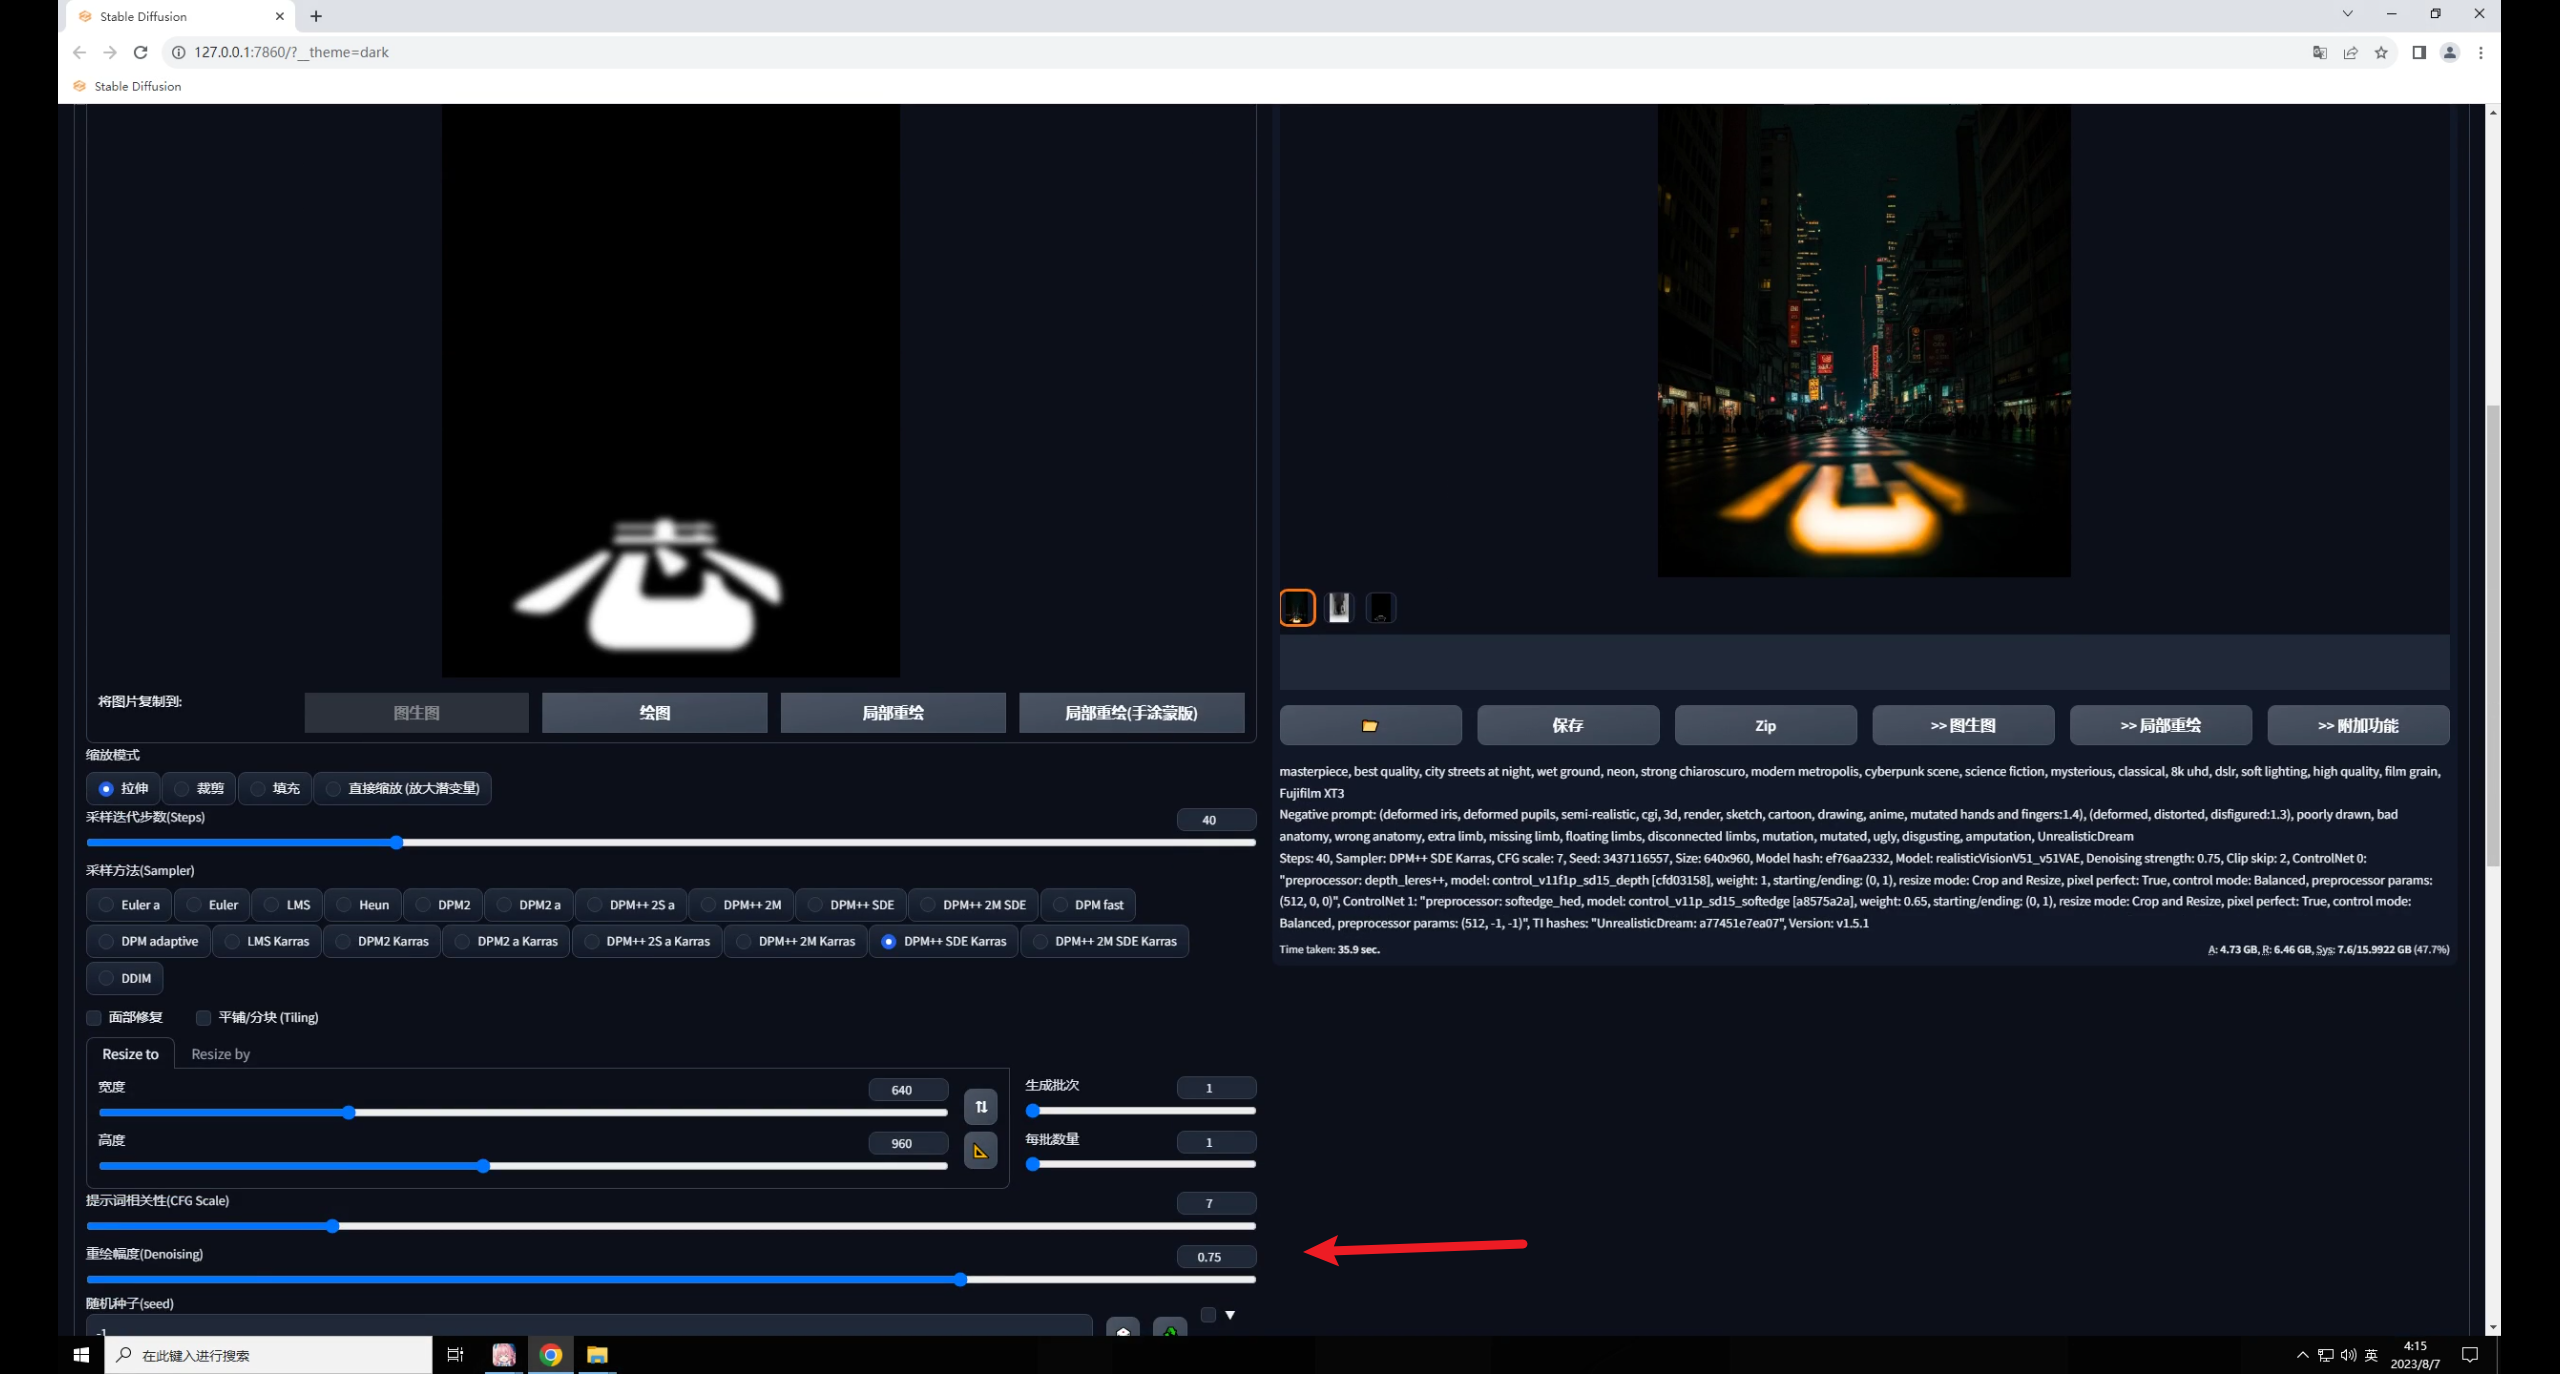Screen dimensions: 2560x1374
Task: Click the swap width and height button
Action: 980,1106
